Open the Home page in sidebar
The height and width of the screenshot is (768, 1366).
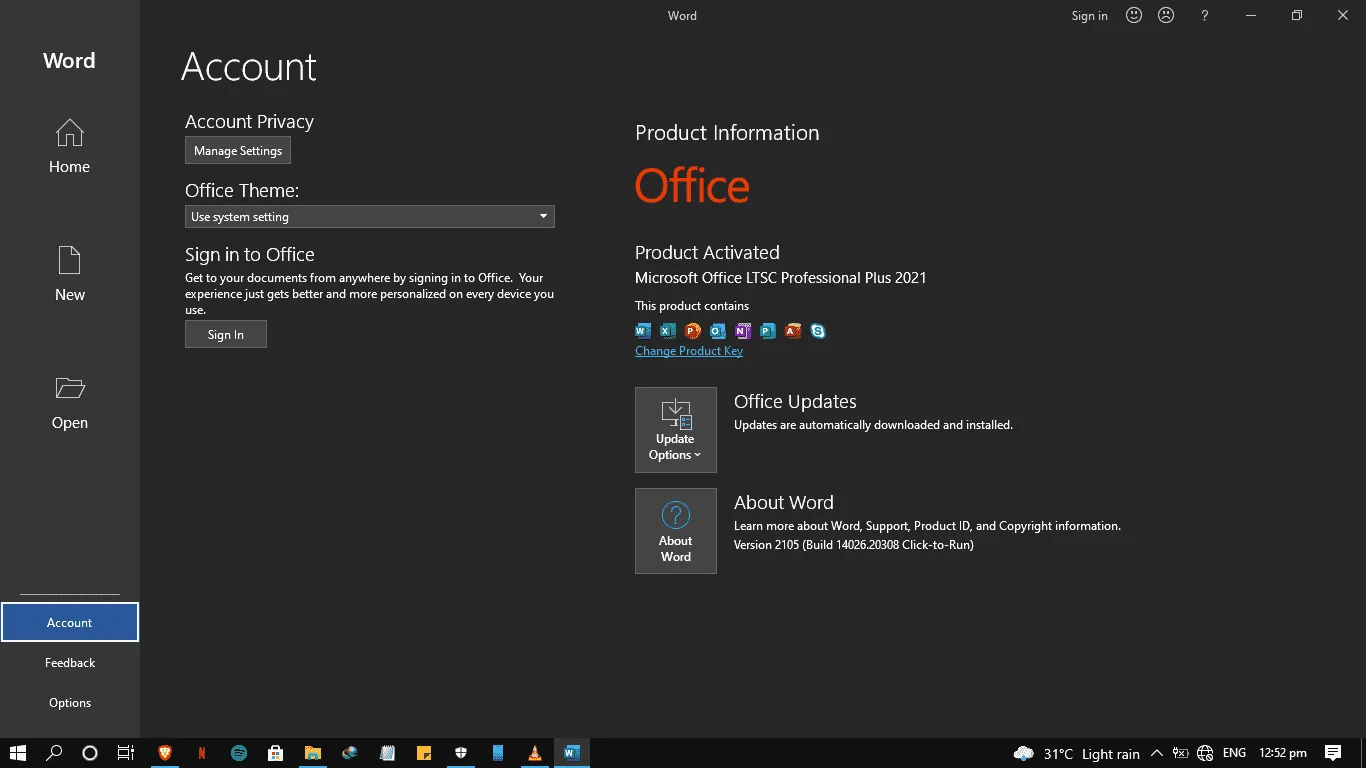pyautogui.click(x=70, y=146)
